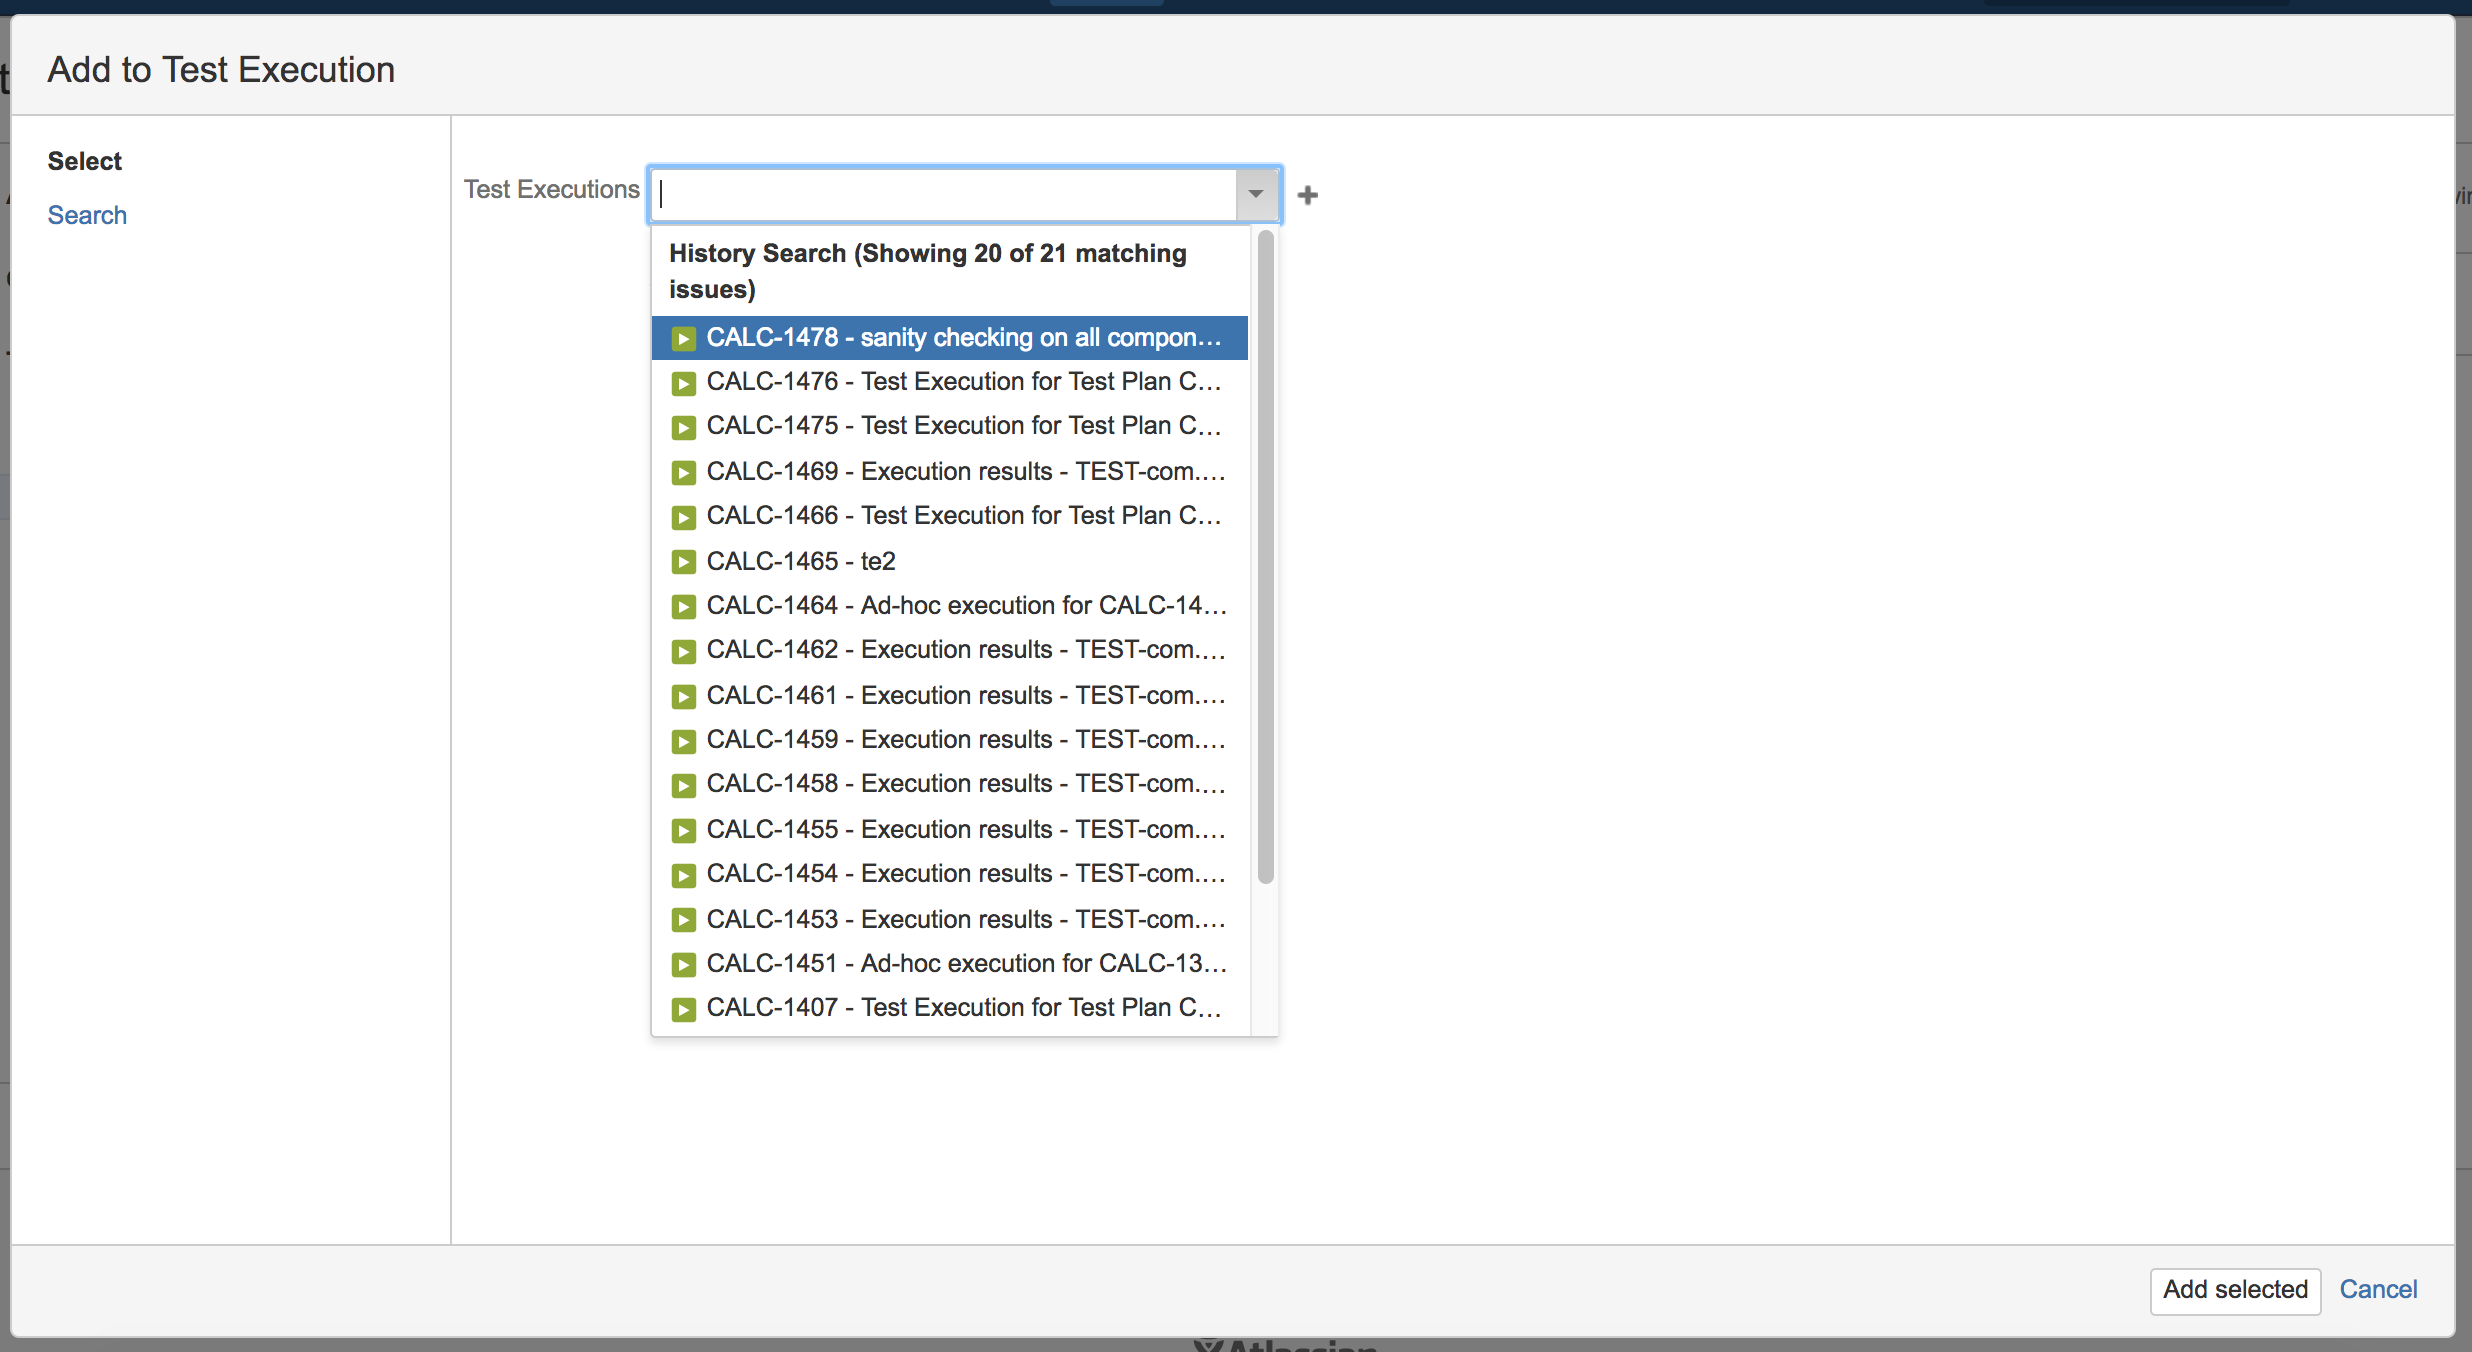Click the execution icon beside CALC-1466
This screenshot has height=1352, width=2472.
pos(684,517)
